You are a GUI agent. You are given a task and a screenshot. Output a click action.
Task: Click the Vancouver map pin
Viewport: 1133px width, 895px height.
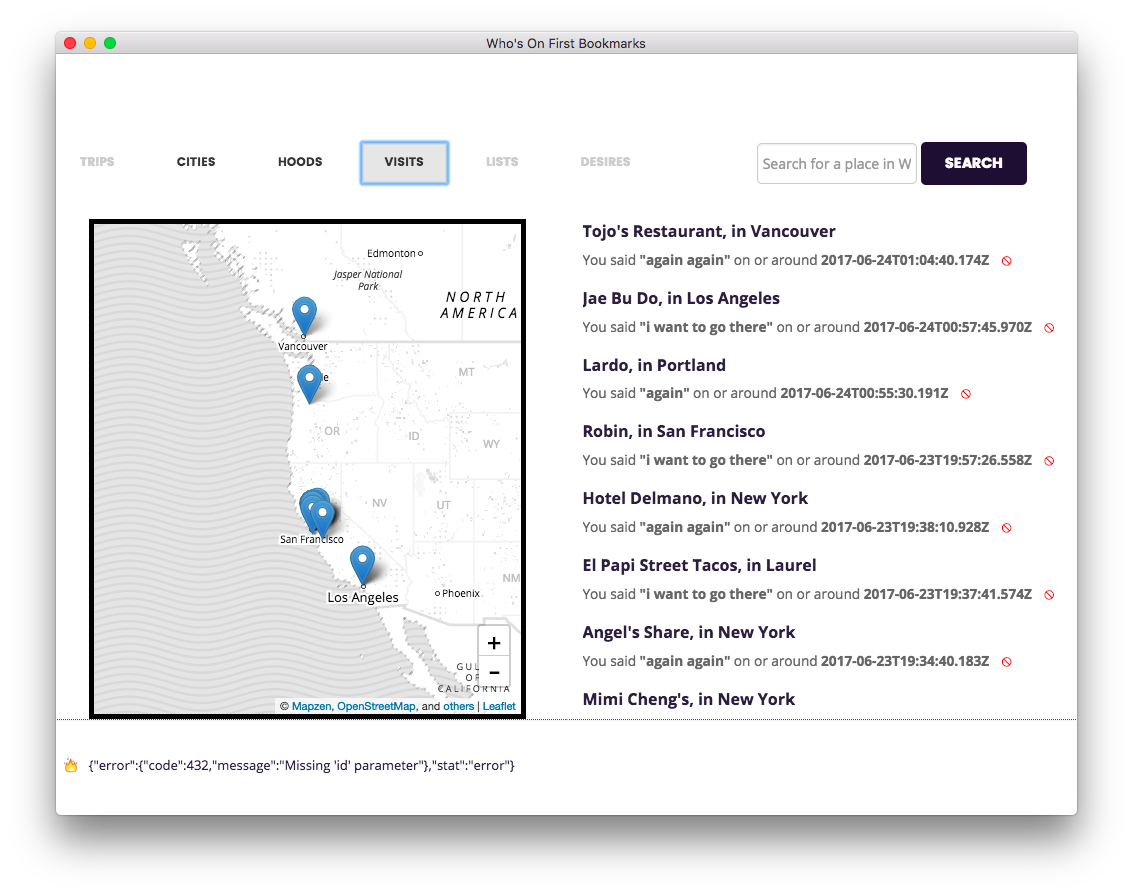point(304,315)
